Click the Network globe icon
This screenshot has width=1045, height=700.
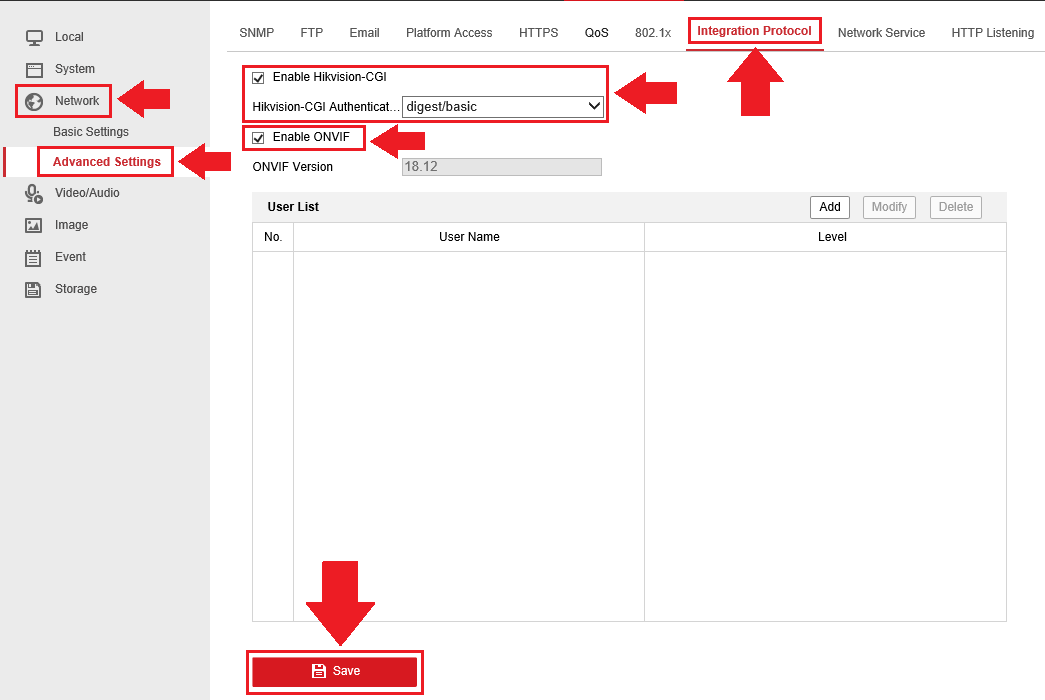(34, 101)
